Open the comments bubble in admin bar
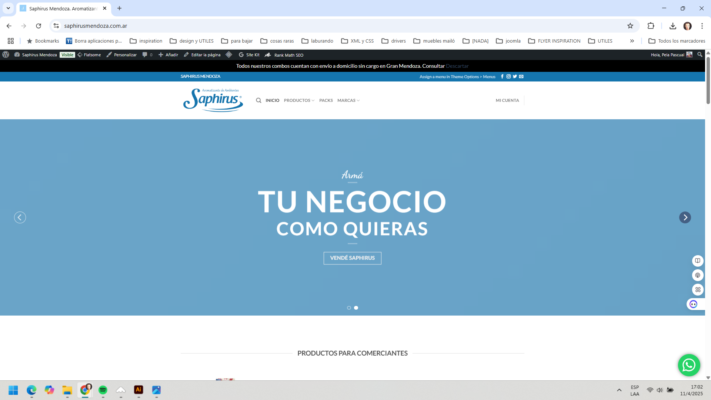711x400 pixels. click(147, 55)
